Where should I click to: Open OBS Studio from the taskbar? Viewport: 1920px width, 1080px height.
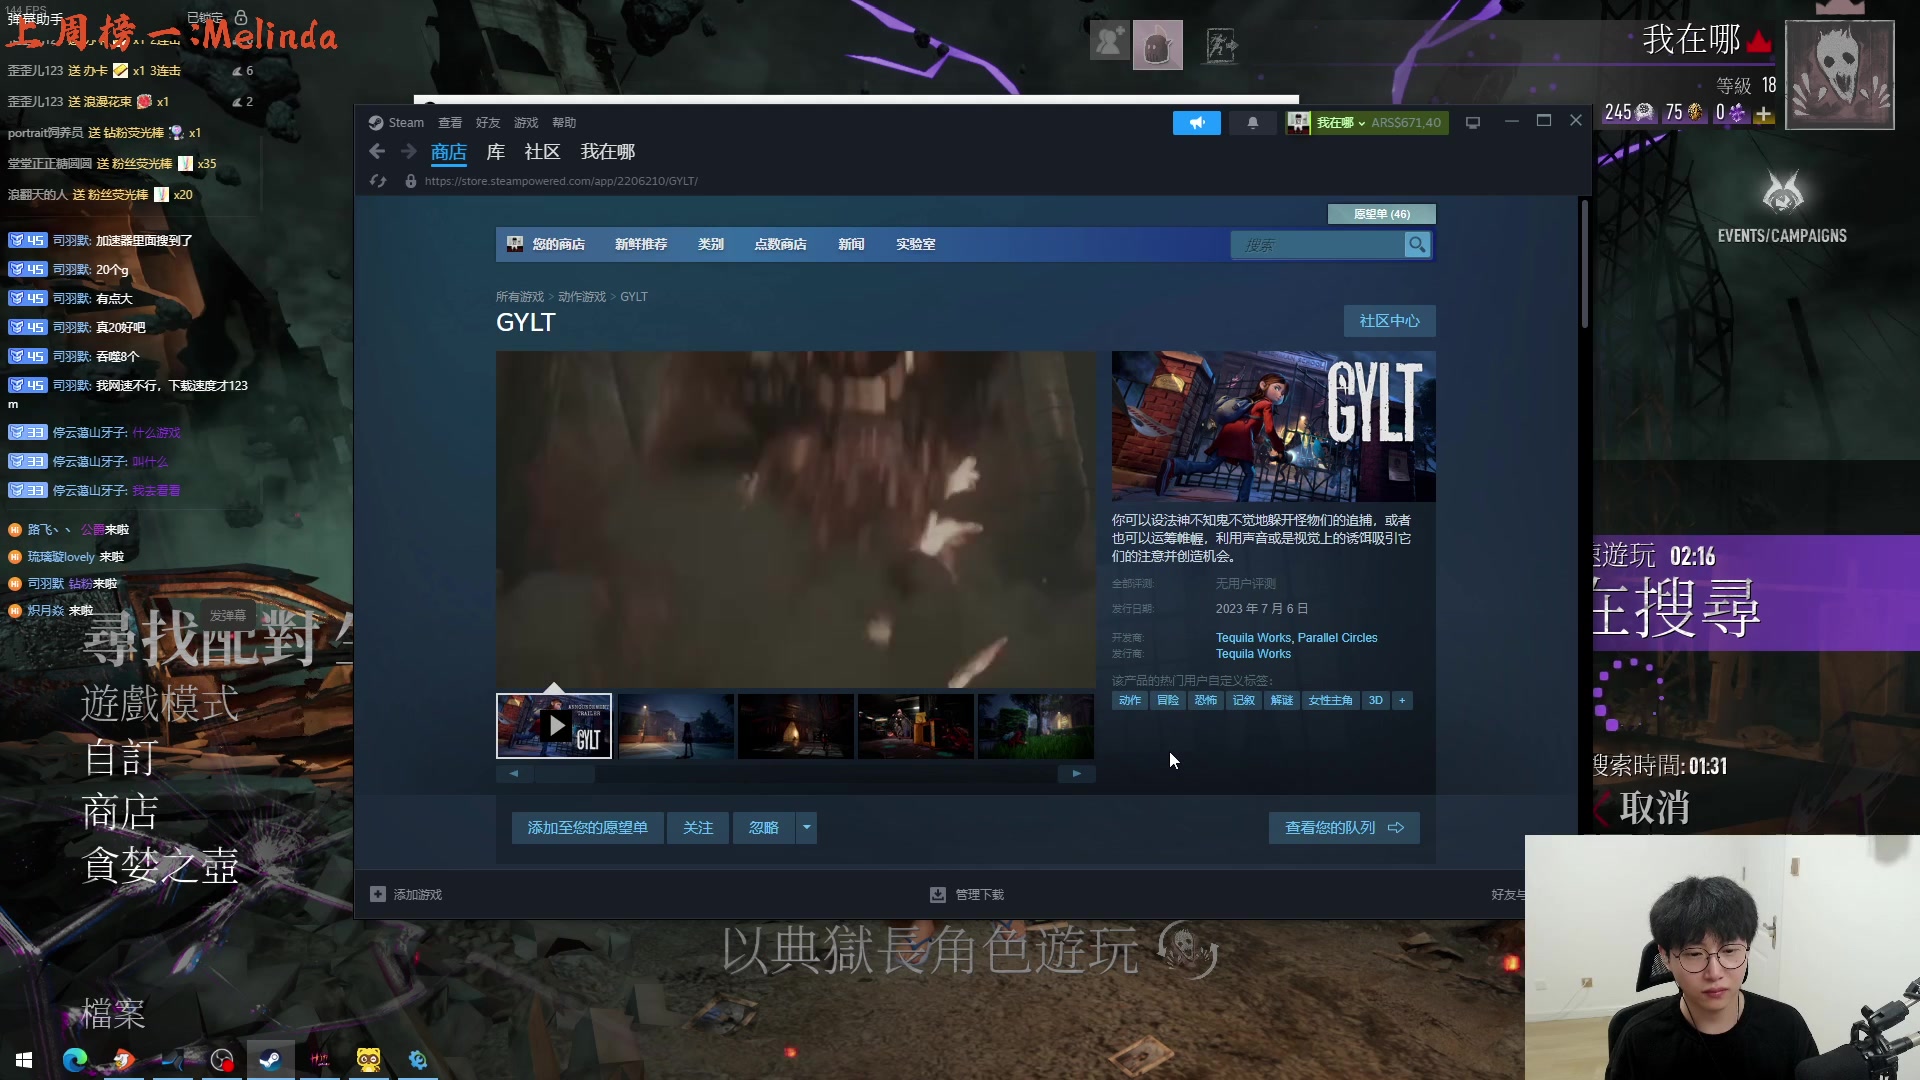(222, 1059)
